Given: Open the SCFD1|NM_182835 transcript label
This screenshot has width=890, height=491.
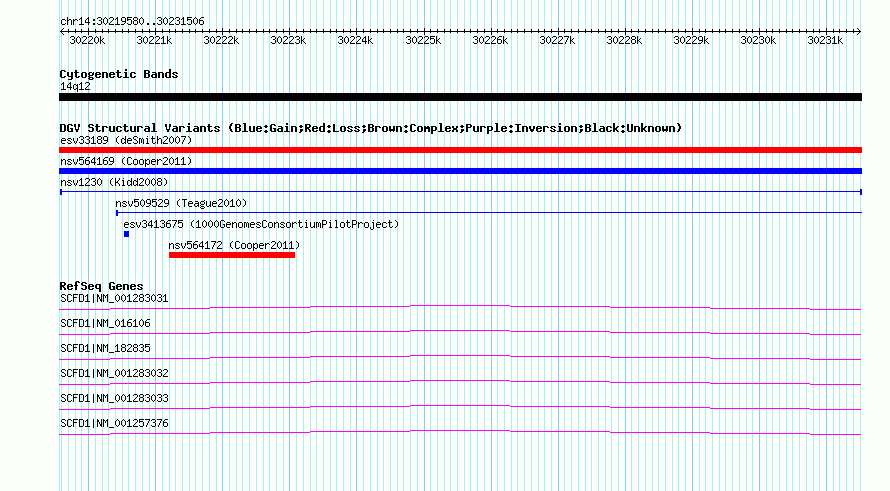Looking at the screenshot, I should click(x=105, y=349).
